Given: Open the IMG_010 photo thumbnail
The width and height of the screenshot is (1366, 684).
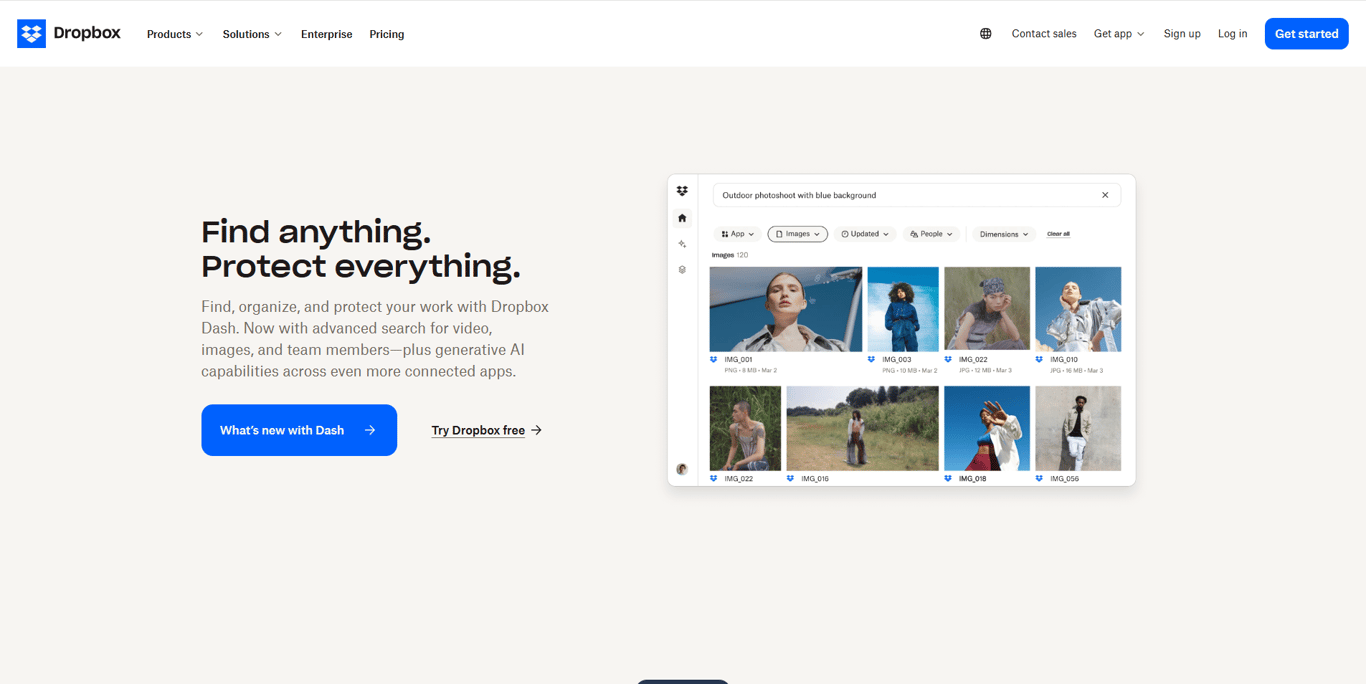Looking at the screenshot, I should click(1078, 309).
